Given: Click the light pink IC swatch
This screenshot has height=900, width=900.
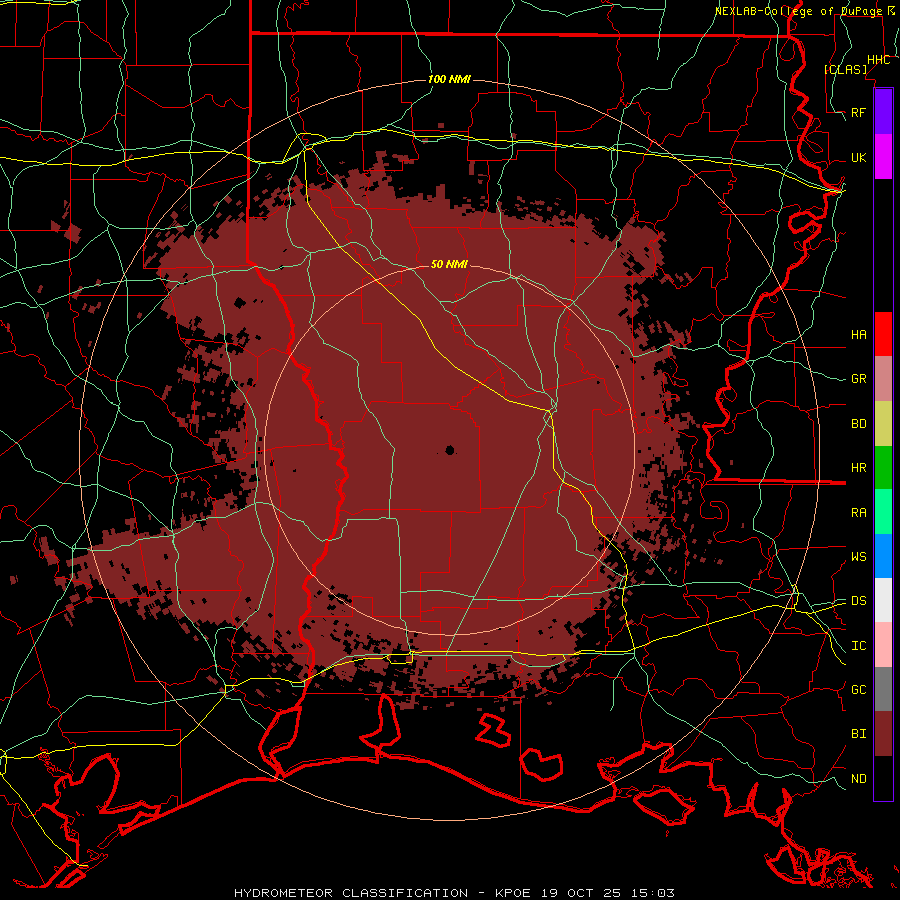Looking at the screenshot, I should (883, 645).
